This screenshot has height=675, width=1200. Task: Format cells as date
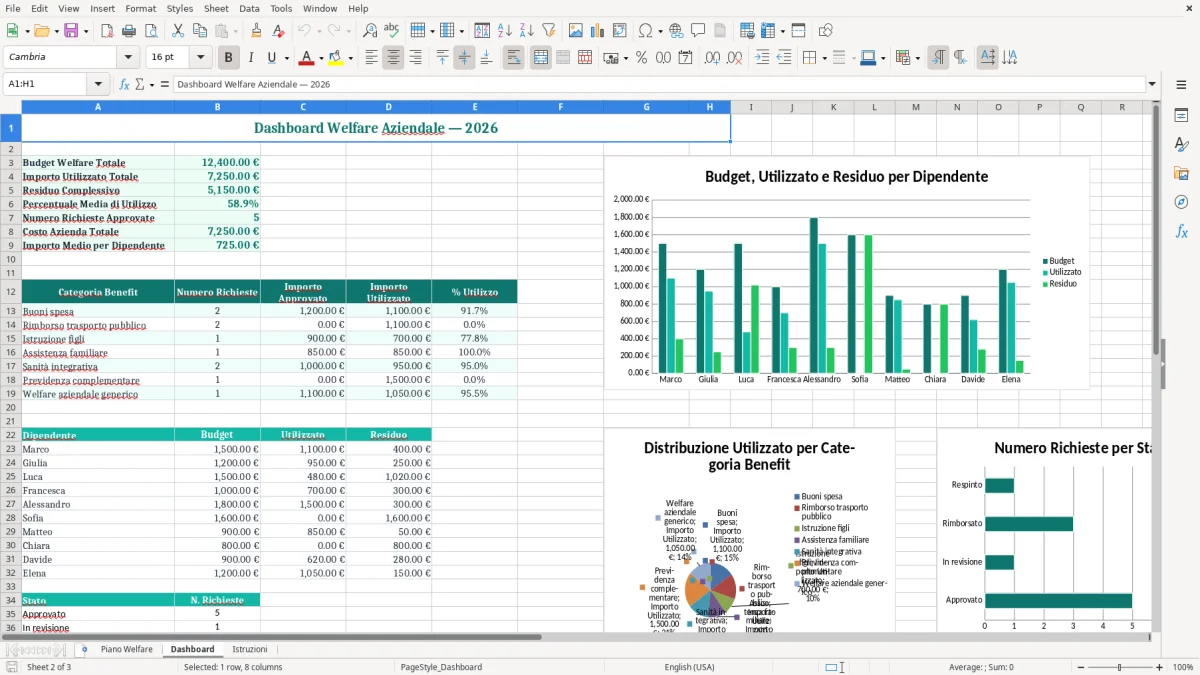coord(685,58)
